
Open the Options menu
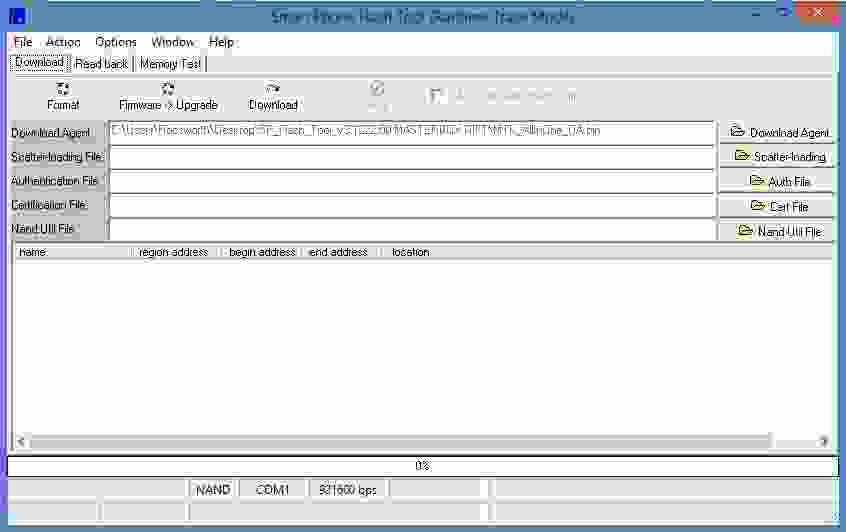tap(116, 42)
